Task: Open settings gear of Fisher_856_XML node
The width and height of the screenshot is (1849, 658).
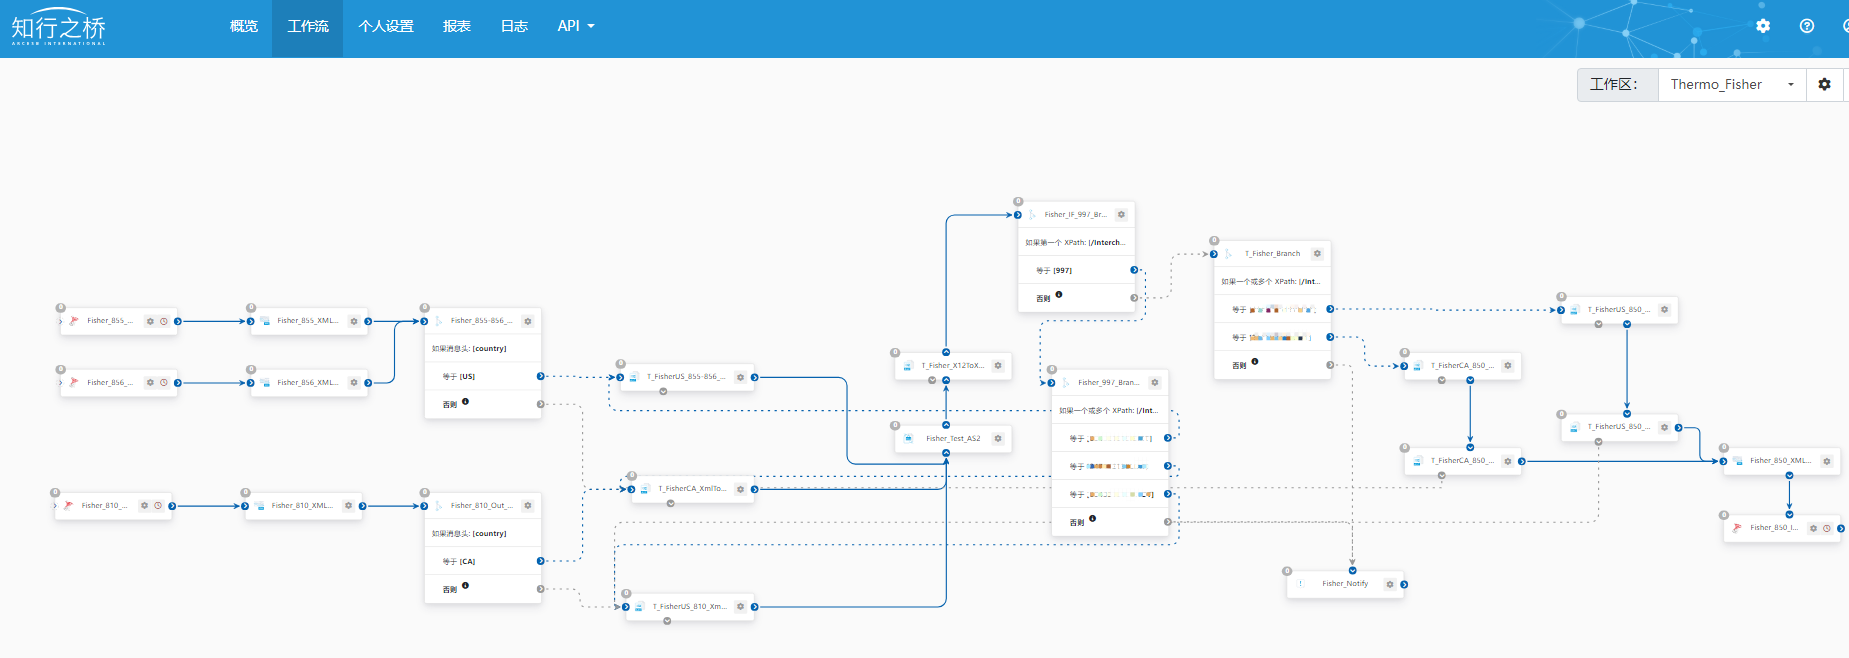Action: (x=354, y=383)
